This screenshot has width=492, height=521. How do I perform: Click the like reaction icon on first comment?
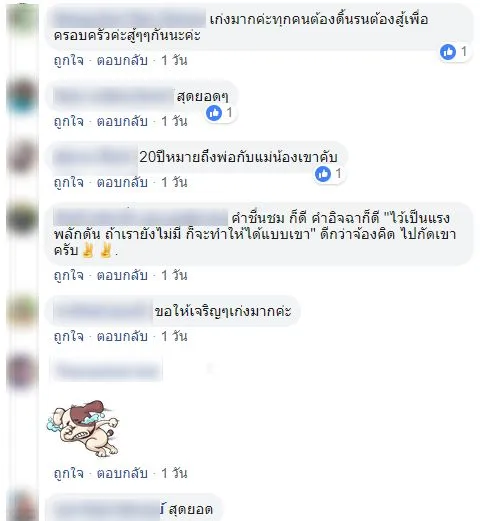click(x=448, y=52)
